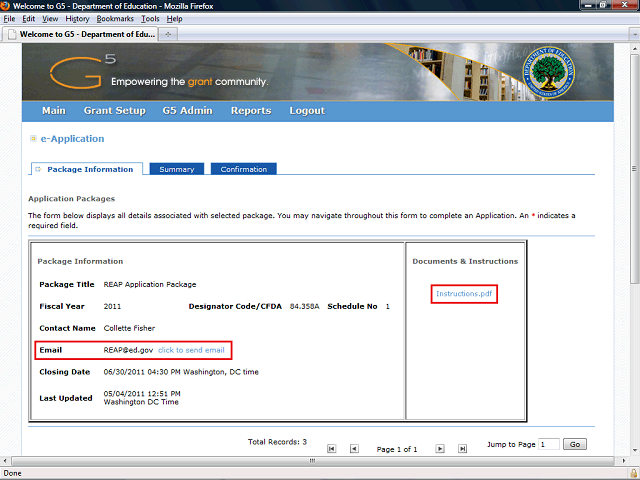Open the tab list dropdown arrow
Image resolution: width=640 pixels, height=480 pixels.
click(634, 34)
